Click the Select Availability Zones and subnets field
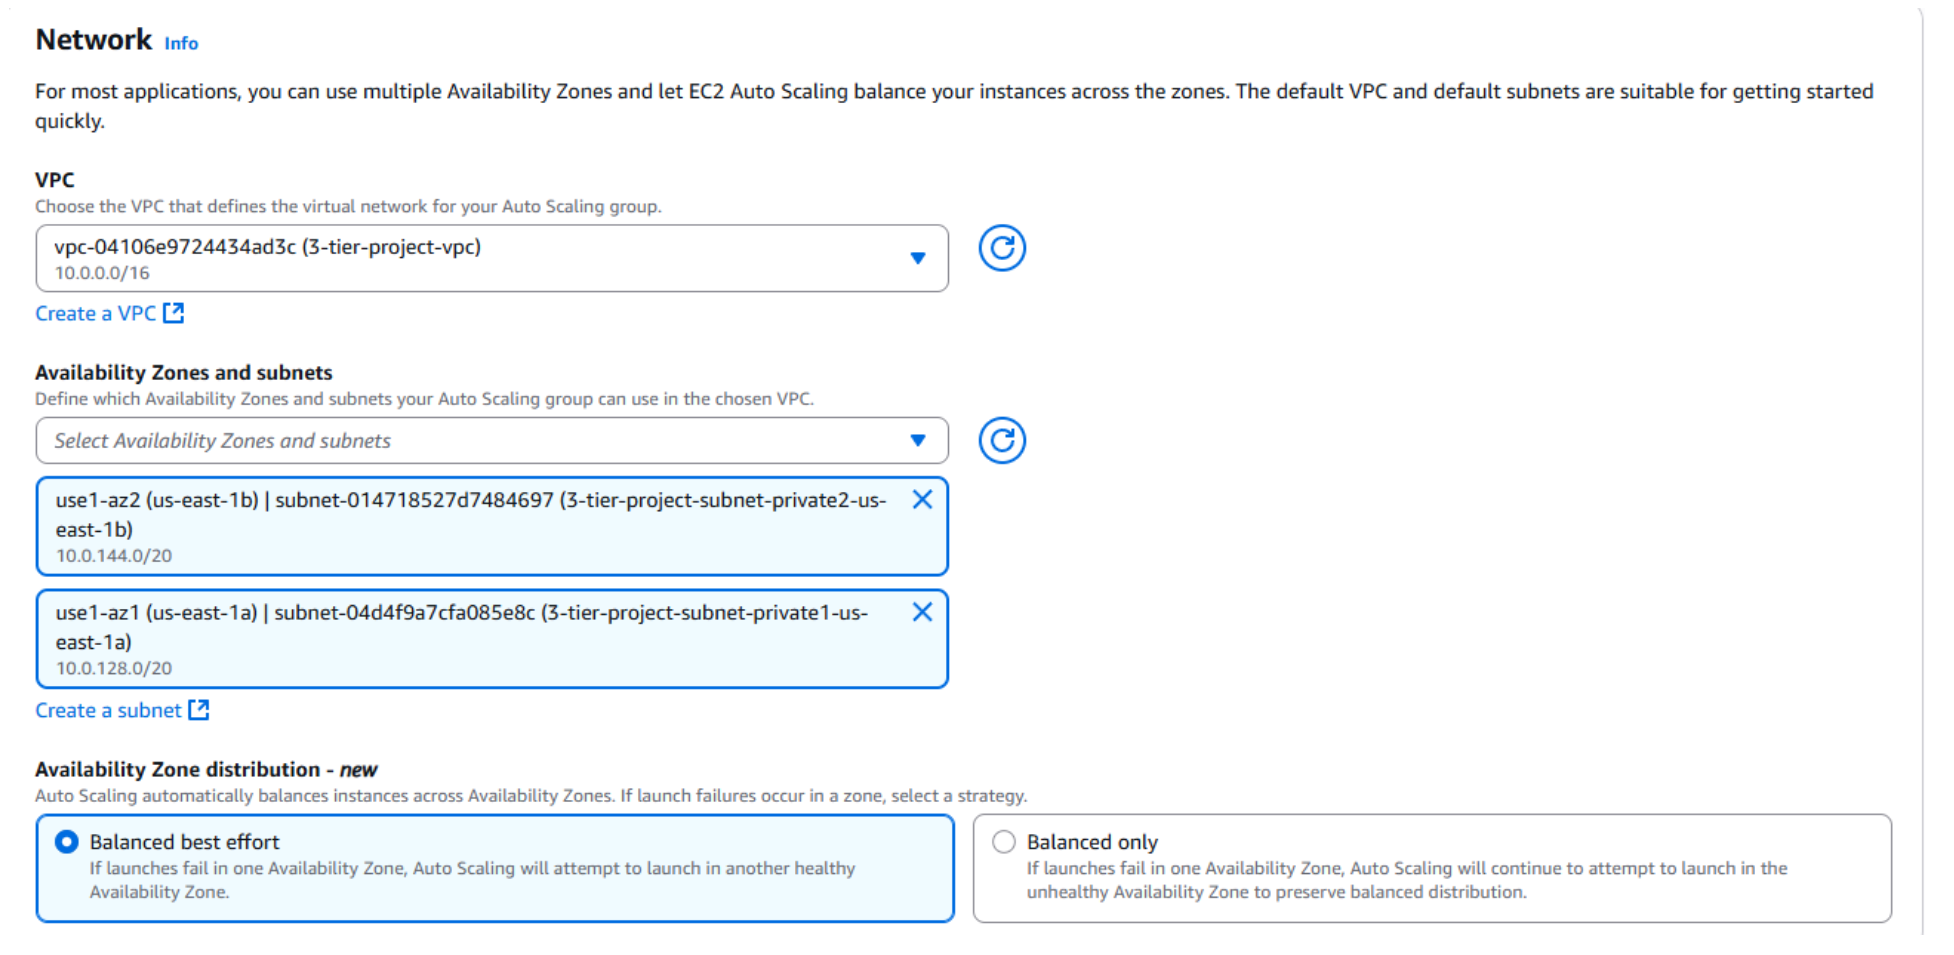The height and width of the screenshot is (955, 1954). (x=450, y=440)
